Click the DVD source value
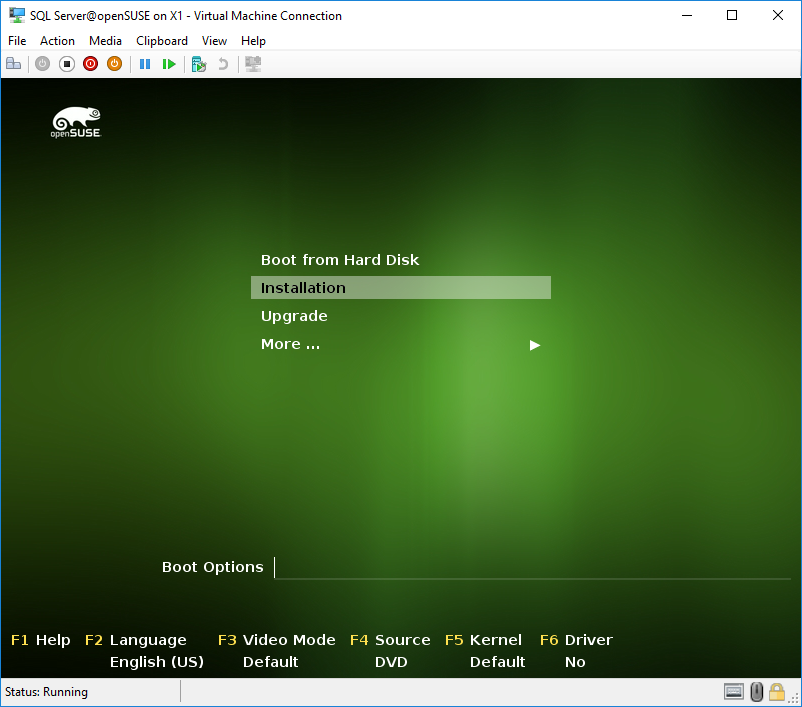 391,662
